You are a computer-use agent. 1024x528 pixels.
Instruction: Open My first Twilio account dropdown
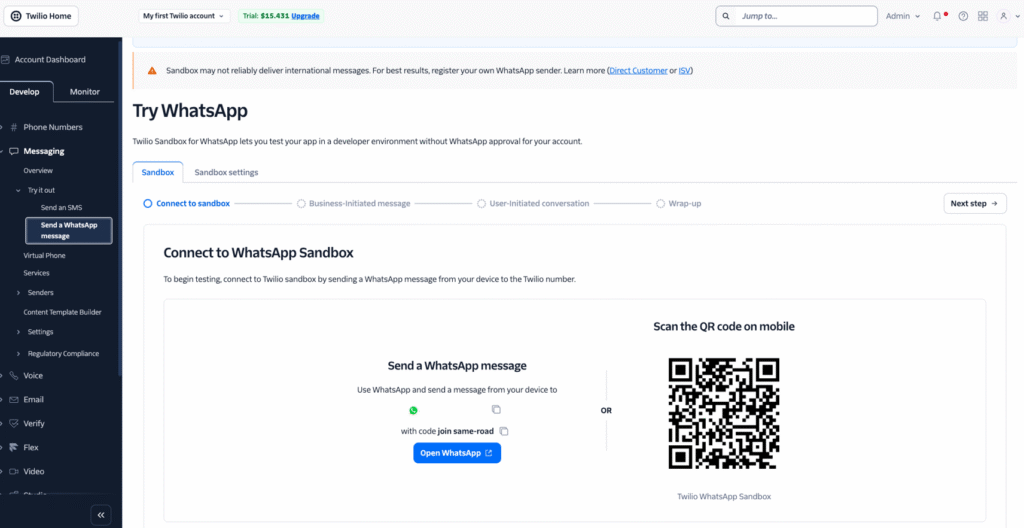tap(184, 16)
